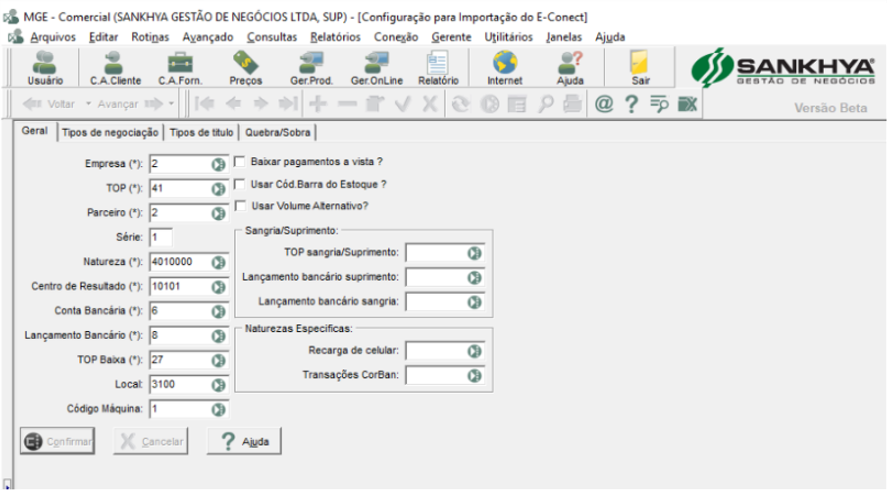Switch to Quebra/Sobra tab
The width and height of the screenshot is (887, 490).
(278, 132)
